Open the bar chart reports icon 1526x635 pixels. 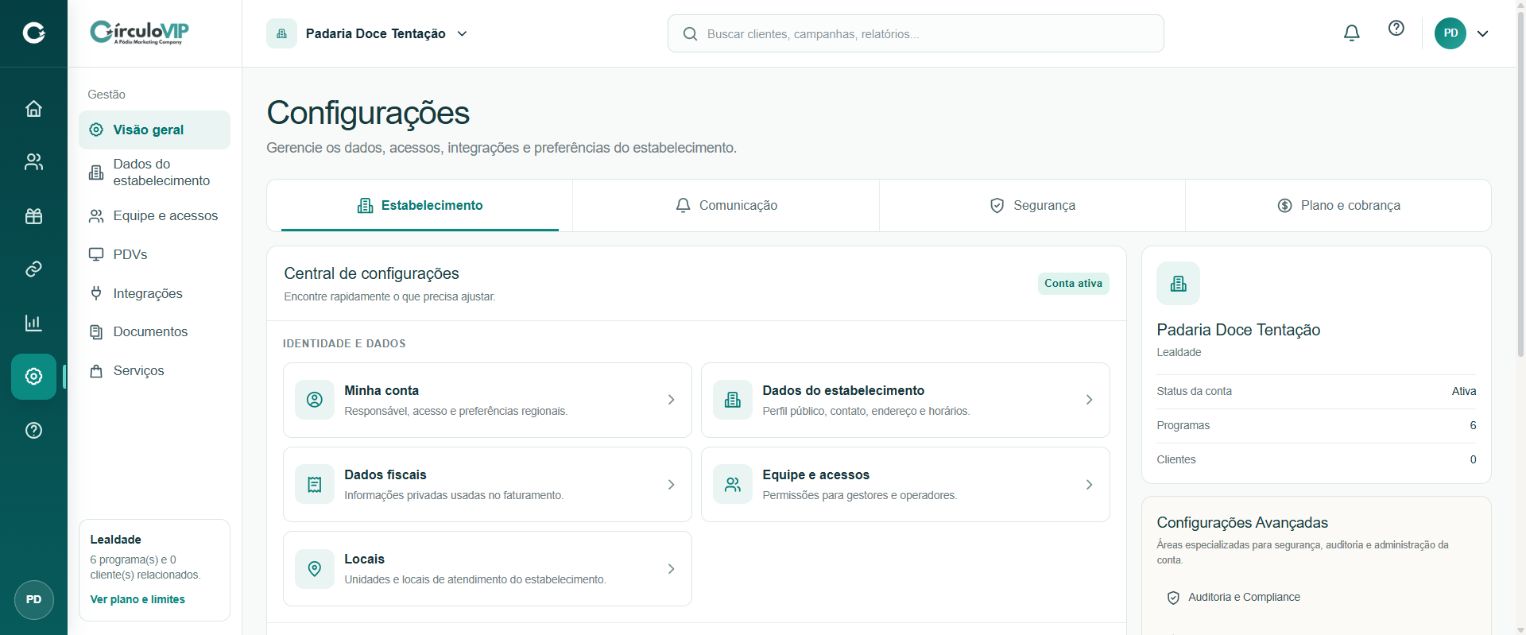[33, 323]
